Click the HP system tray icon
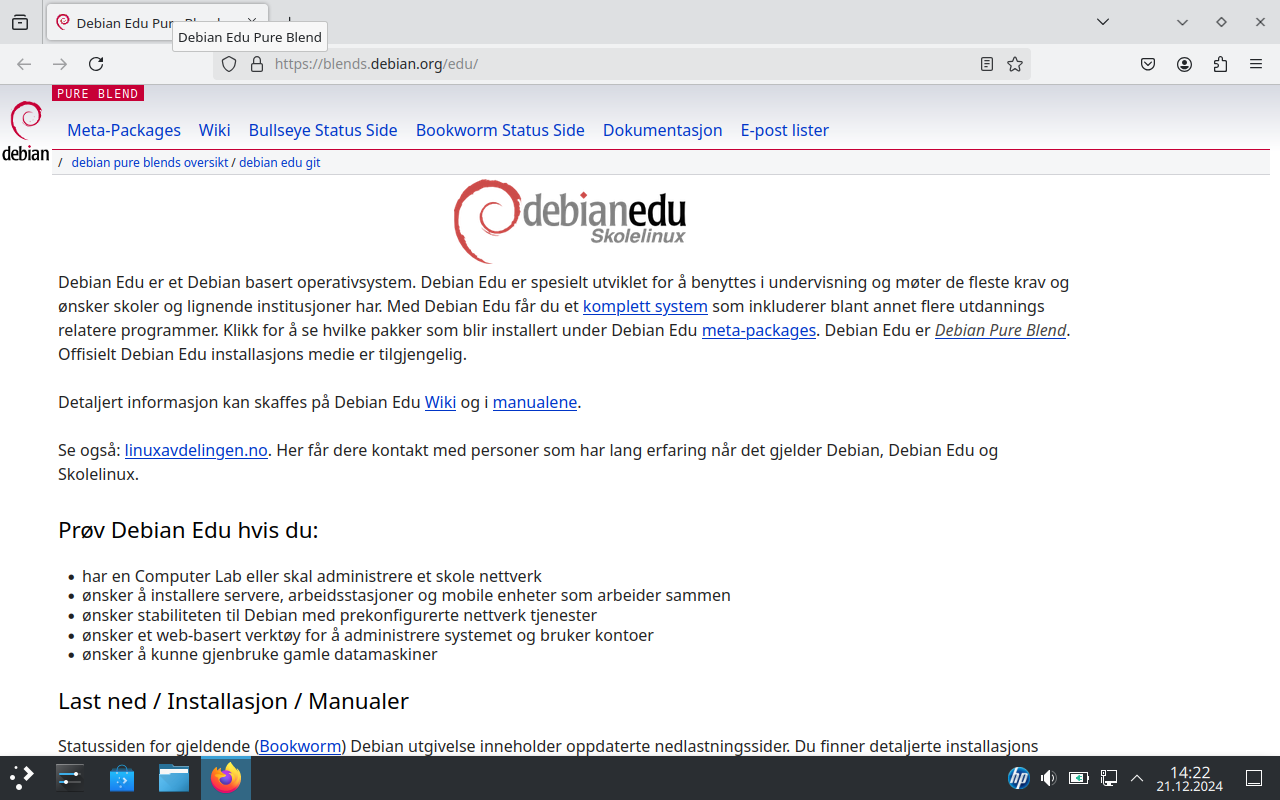The image size is (1280, 800). tap(1018, 778)
